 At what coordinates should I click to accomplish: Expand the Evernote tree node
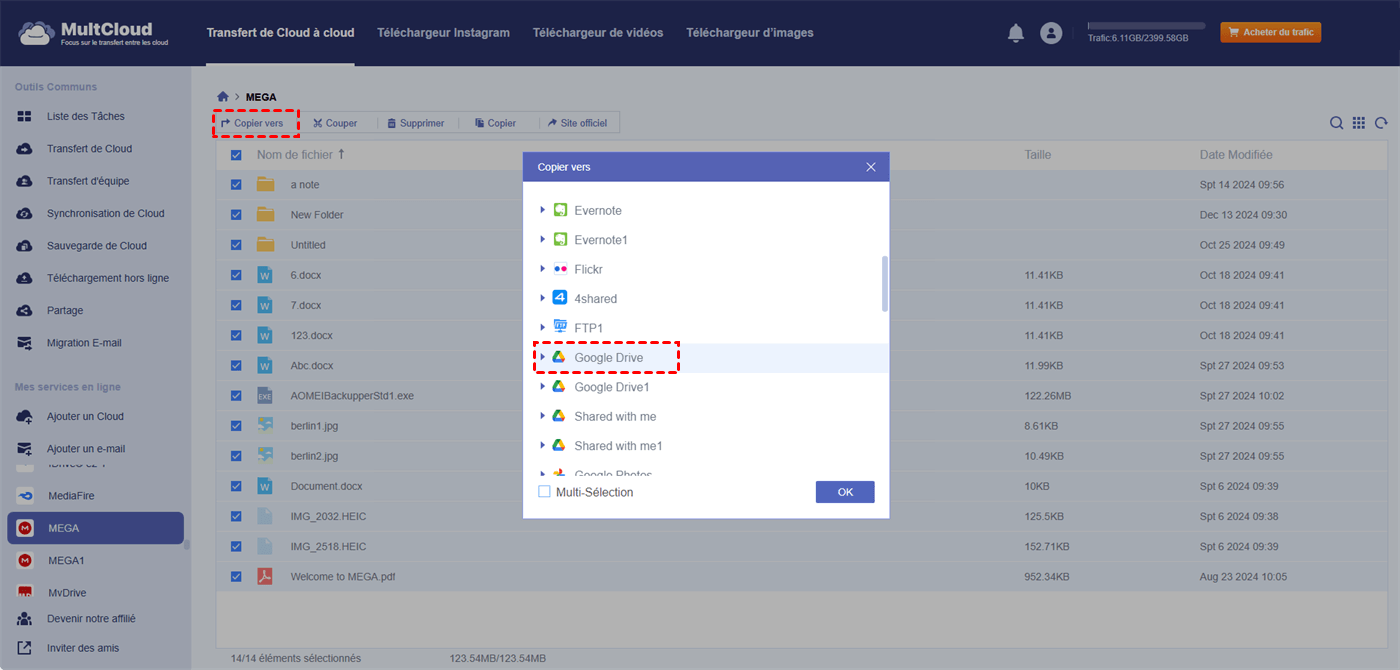pos(543,210)
